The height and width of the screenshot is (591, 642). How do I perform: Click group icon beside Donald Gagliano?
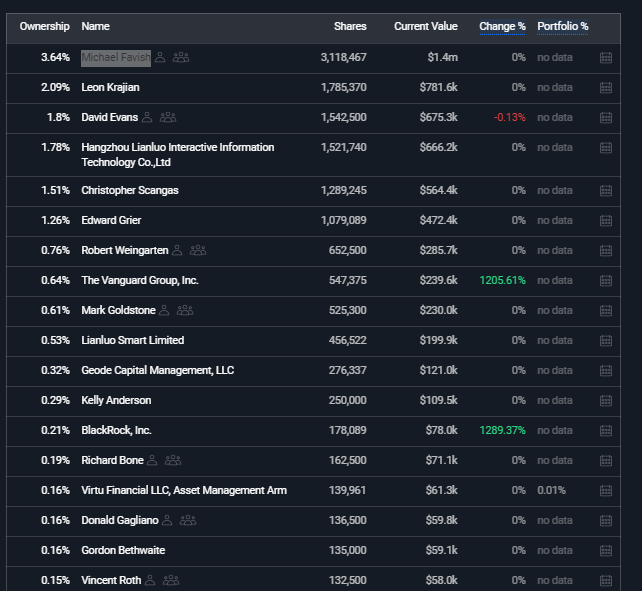[188, 520]
